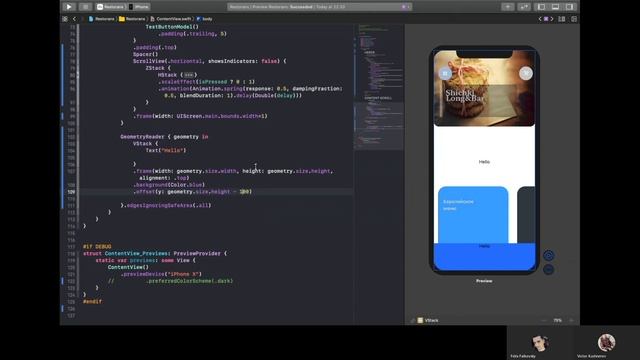Click the live preview play button
The image size is (640, 360).
548,256
